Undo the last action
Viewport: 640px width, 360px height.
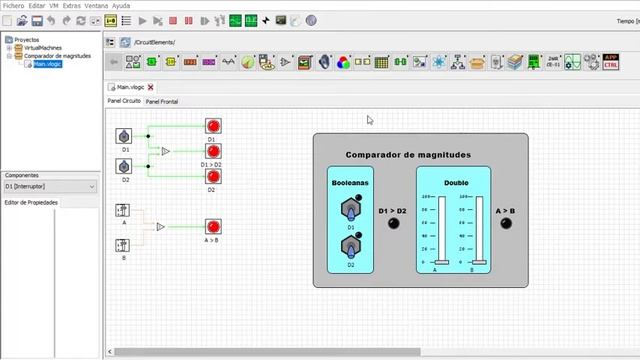(x=51, y=20)
